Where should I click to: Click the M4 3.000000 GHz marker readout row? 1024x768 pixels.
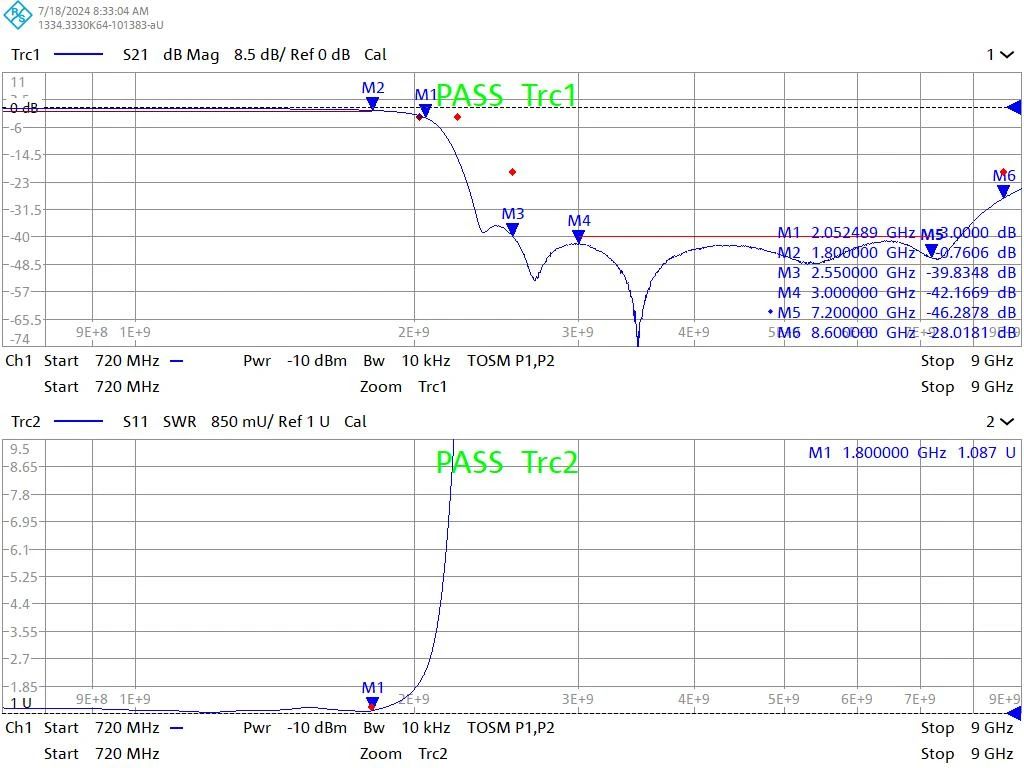(896, 292)
